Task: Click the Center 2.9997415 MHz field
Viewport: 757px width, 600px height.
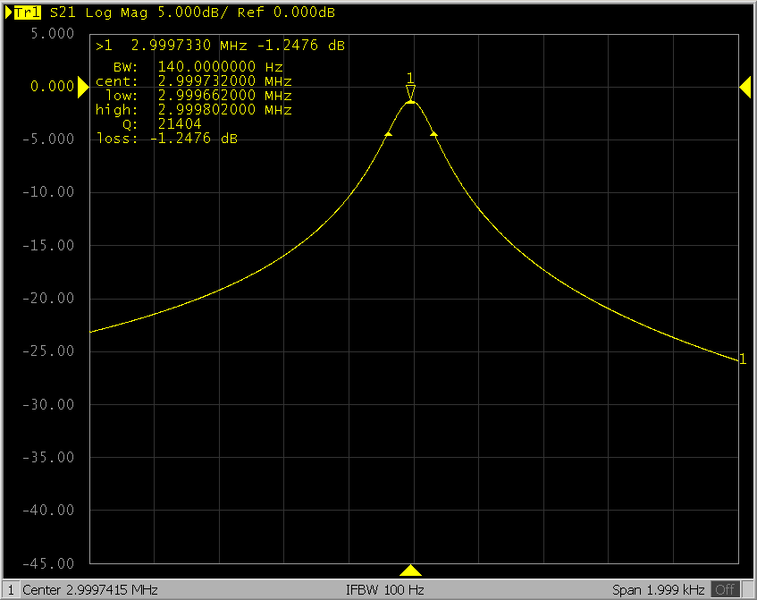Action: 89,590
